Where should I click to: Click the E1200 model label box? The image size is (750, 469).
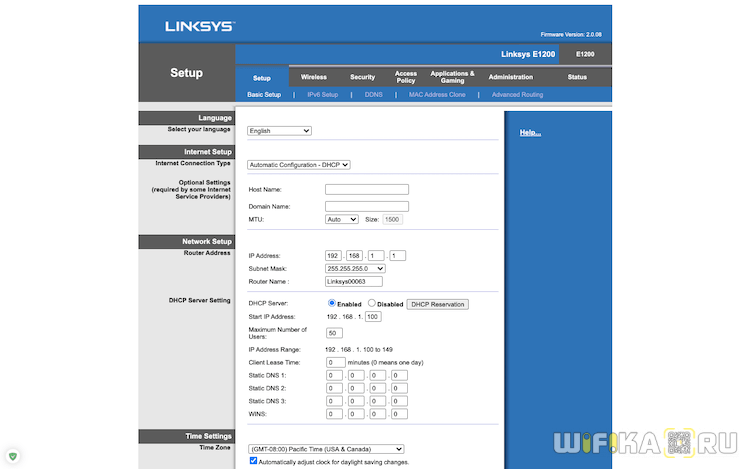click(x=585, y=54)
